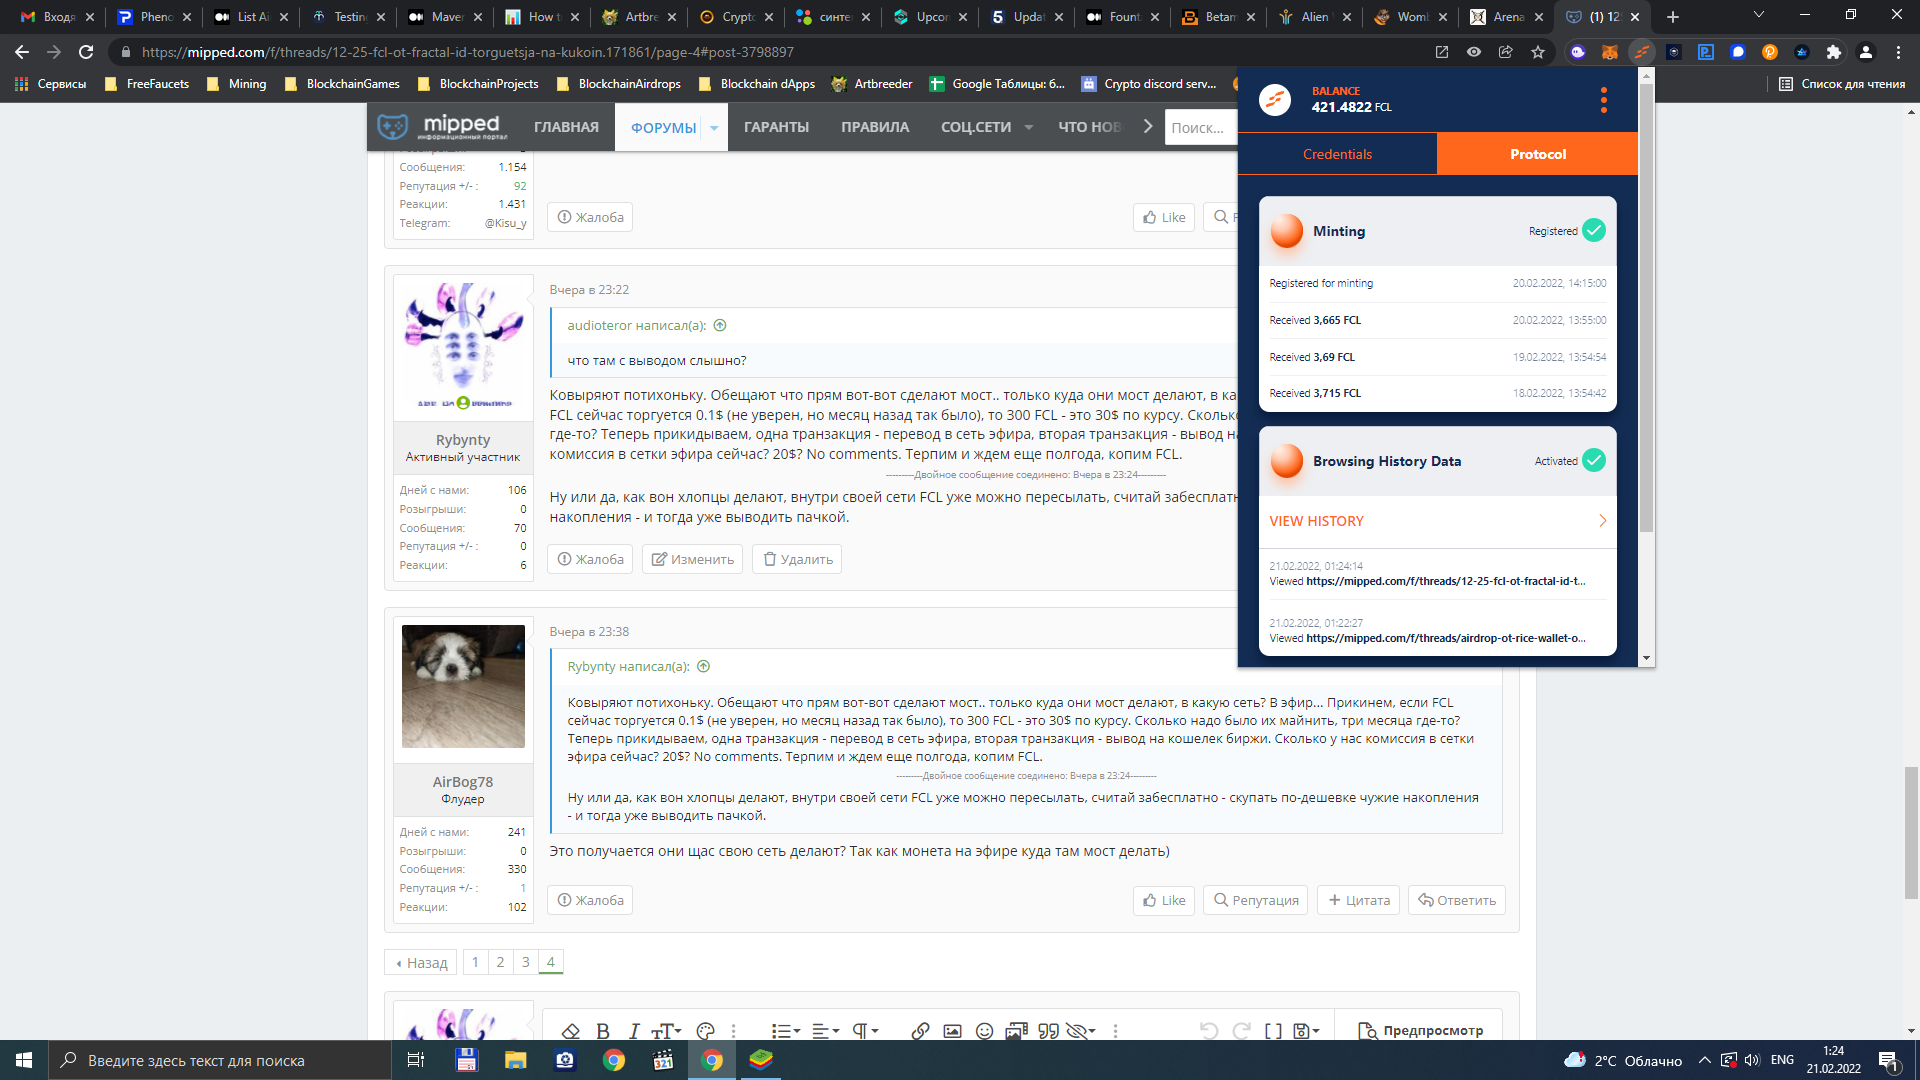Like AirBog78's post
This screenshot has height=1080, width=1920.
[1164, 900]
